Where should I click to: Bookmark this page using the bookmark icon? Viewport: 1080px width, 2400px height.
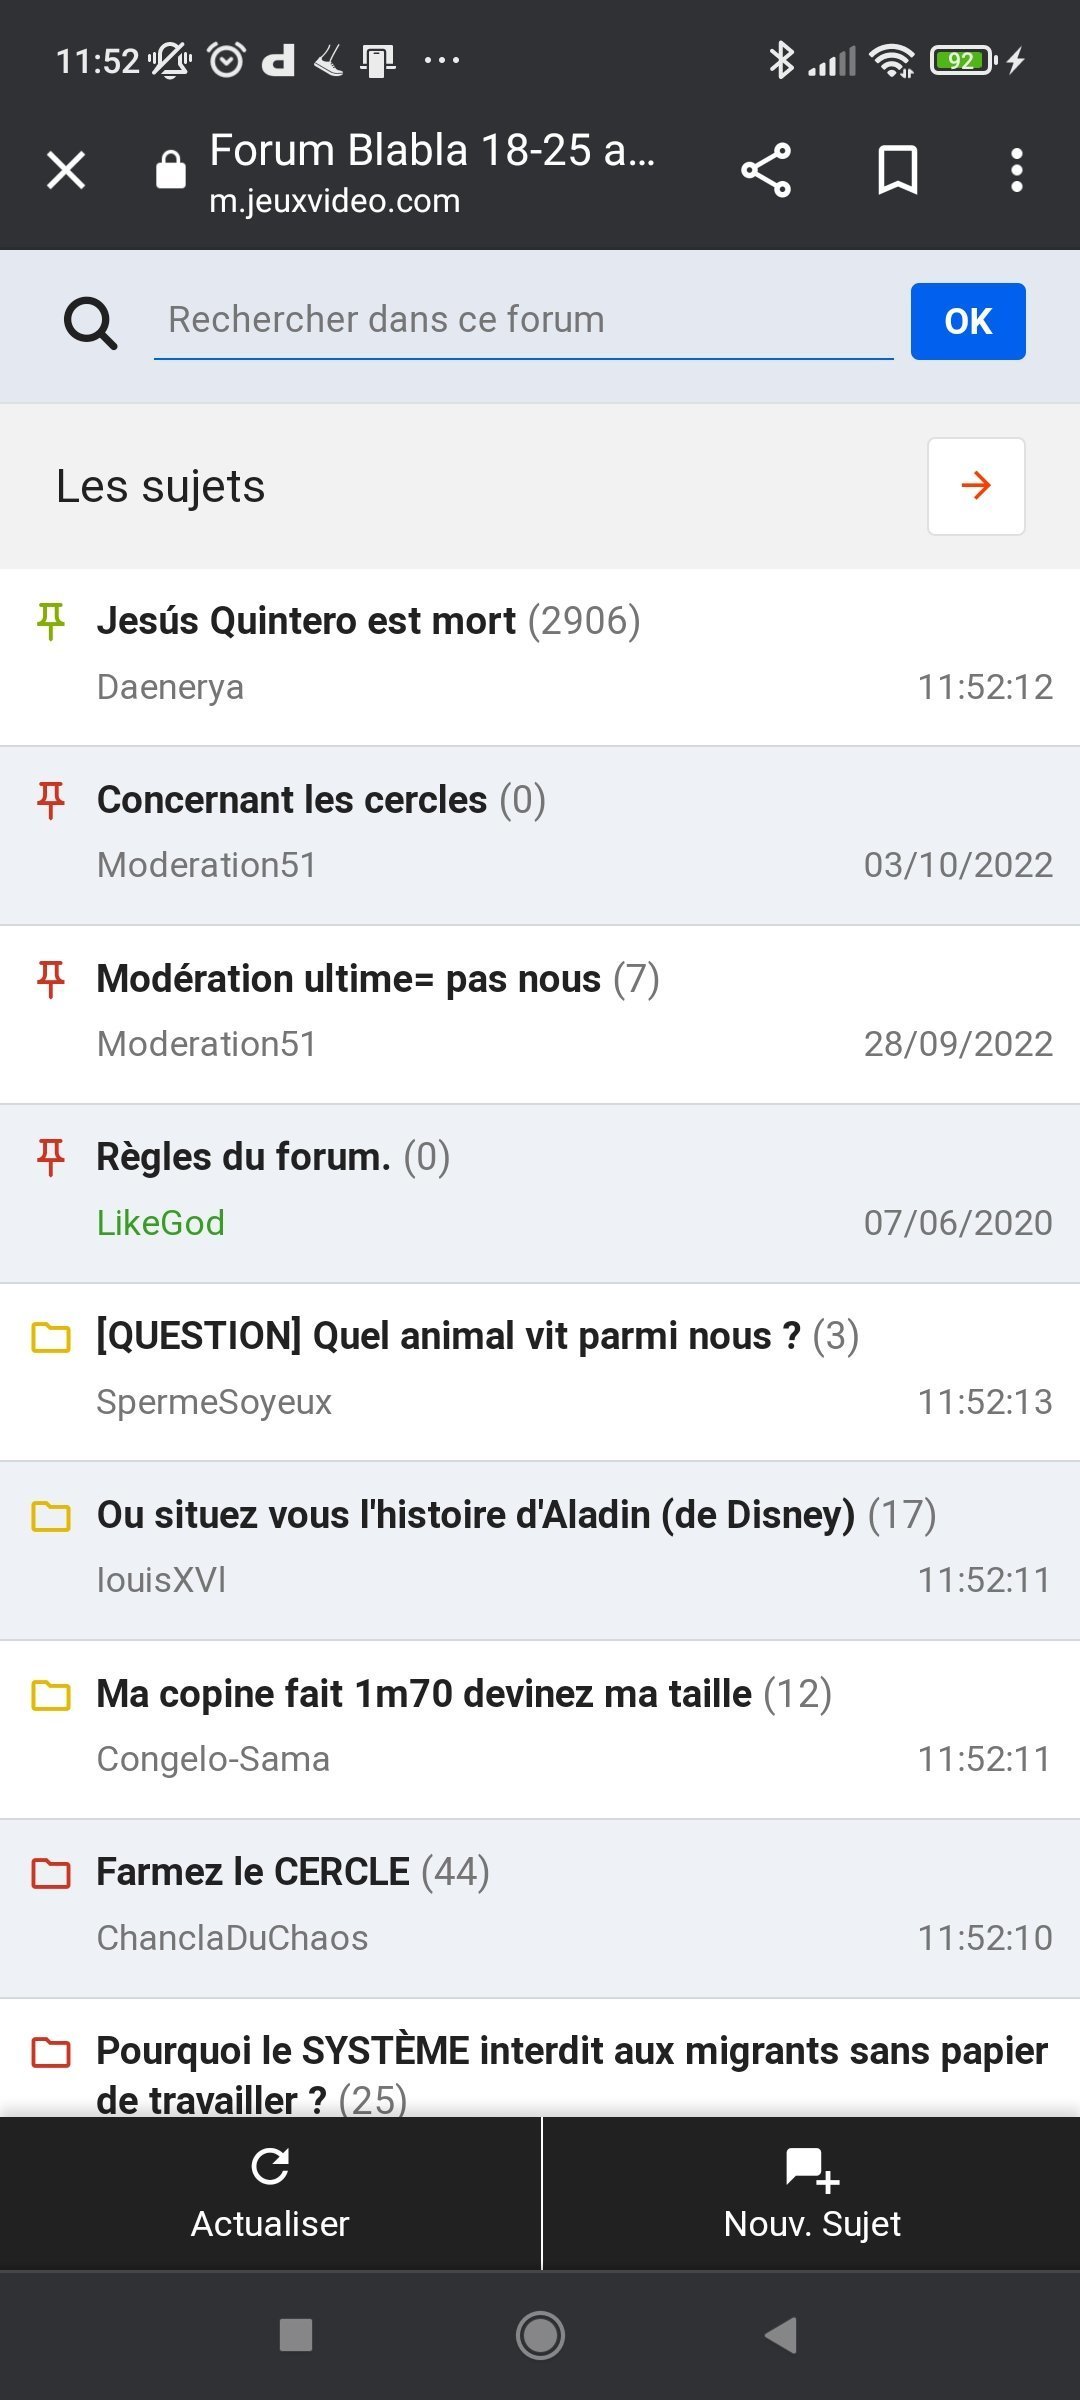click(897, 170)
